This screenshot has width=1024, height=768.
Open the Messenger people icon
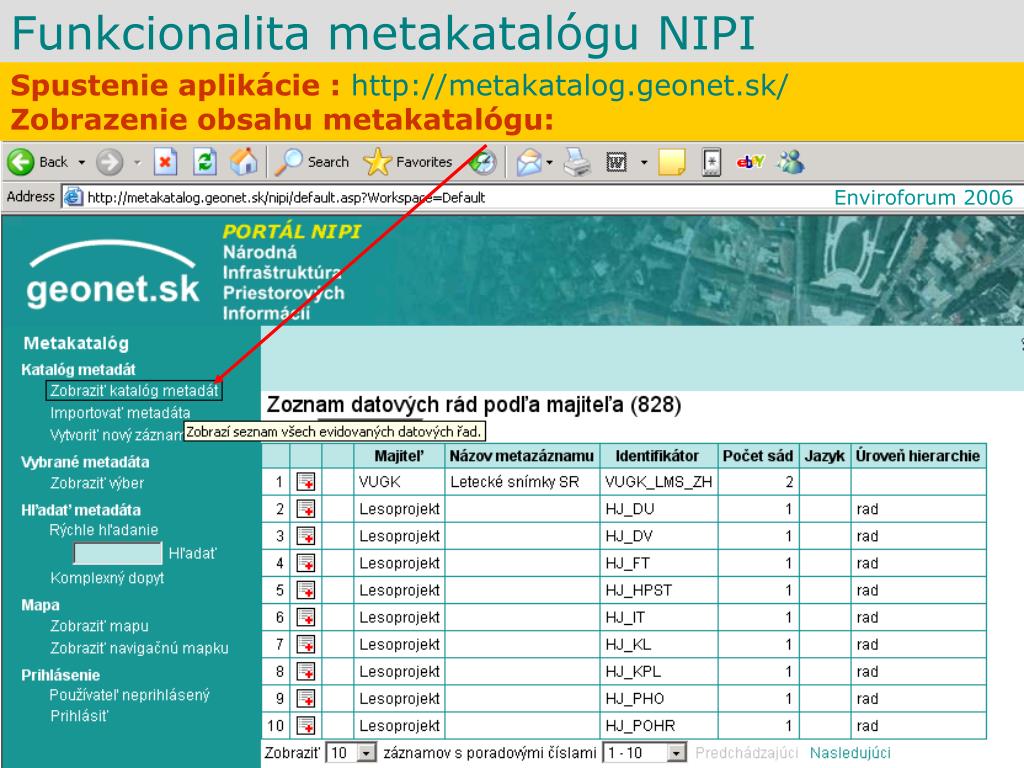(790, 162)
